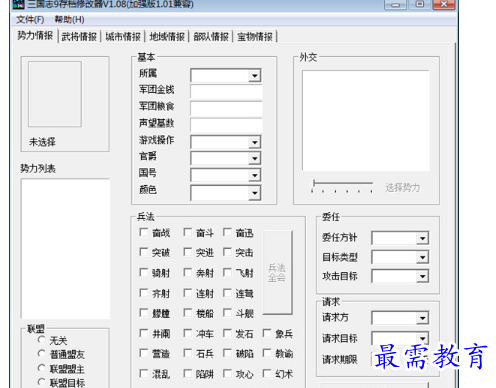This screenshot has width=496, height=388.
Task: Toggle the 发石 checkbox
Action: point(227,333)
